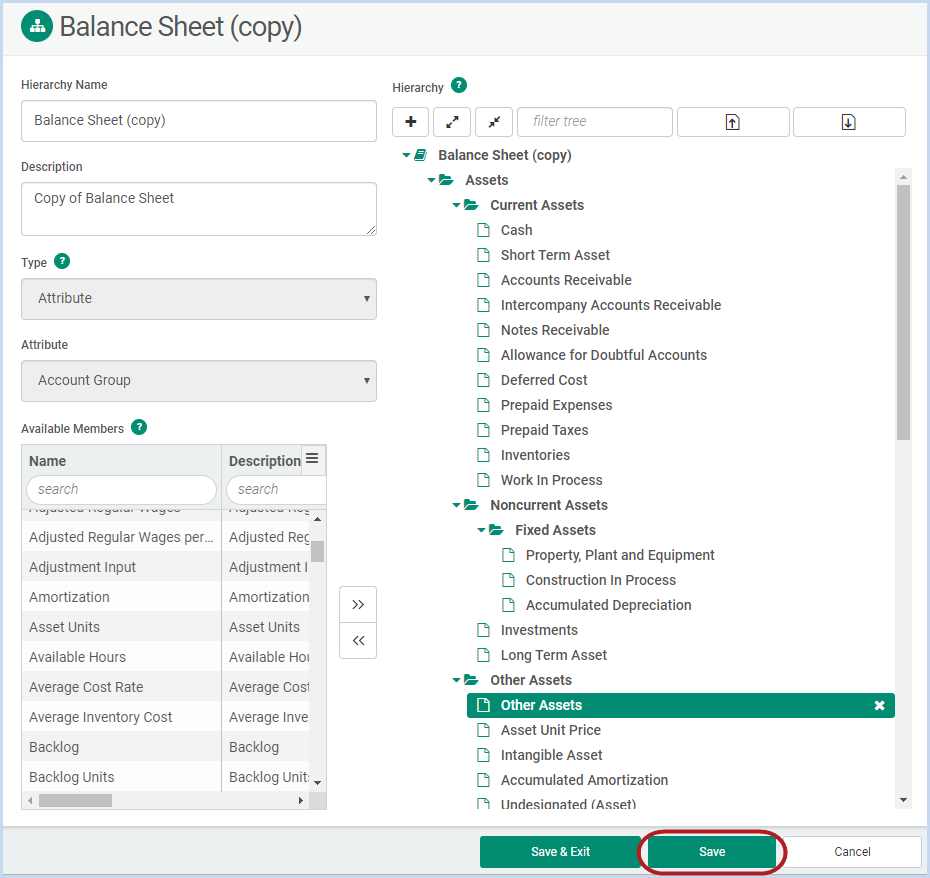Click the hierarchy download icon button
Screen dimensions: 930x878
(849, 122)
